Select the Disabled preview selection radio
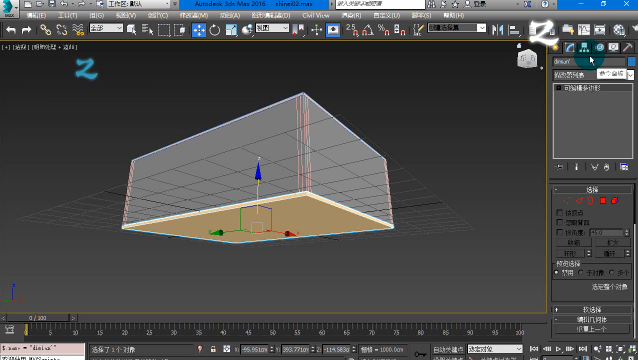The width and height of the screenshot is (638, 360). [x=557, y=273]
